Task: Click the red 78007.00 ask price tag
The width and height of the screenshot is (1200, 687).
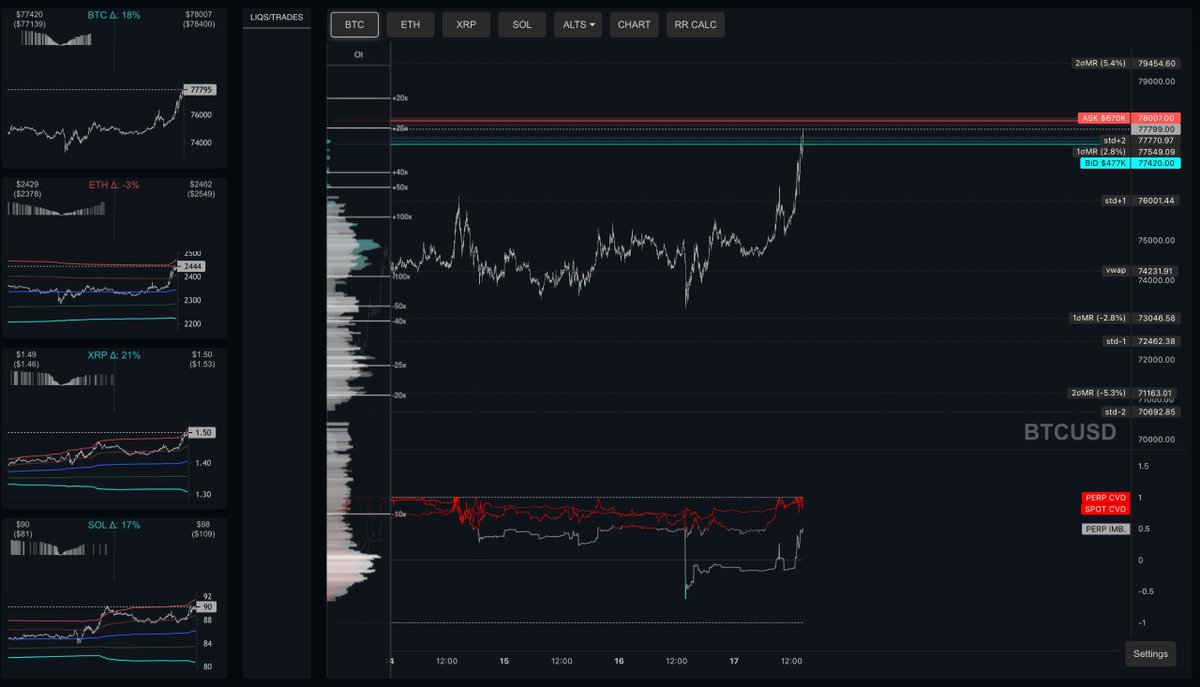Action: 1157,118
